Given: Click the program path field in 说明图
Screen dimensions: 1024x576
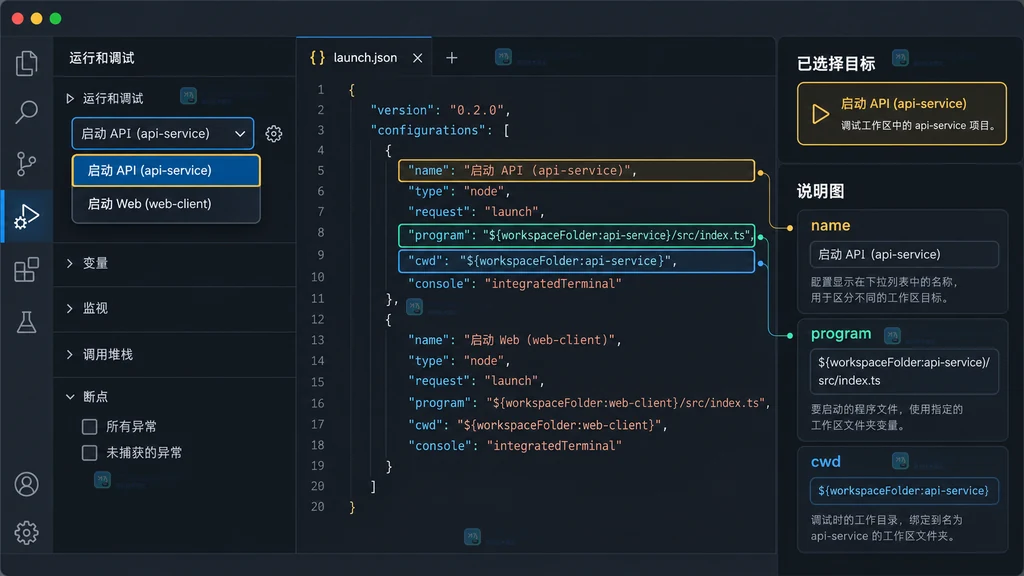Looking at the screenshot, I should [904, 371].
